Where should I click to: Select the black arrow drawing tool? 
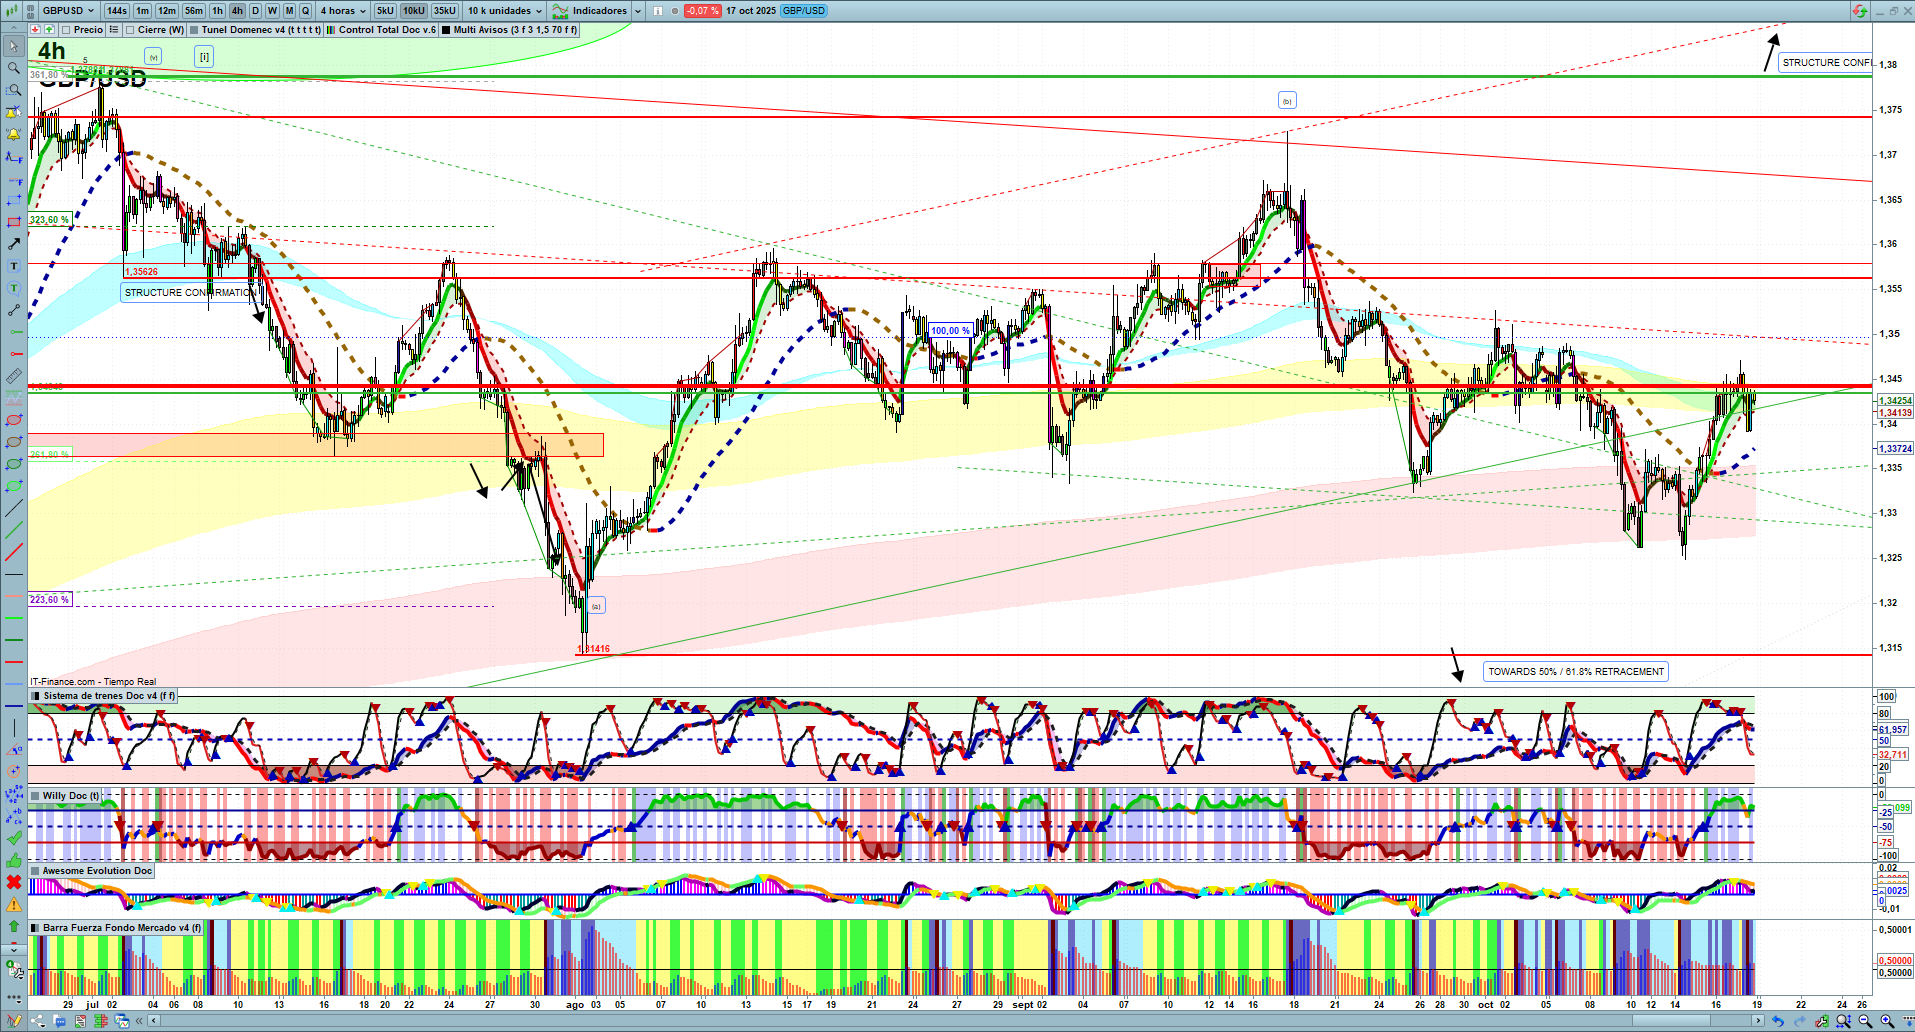14,244
